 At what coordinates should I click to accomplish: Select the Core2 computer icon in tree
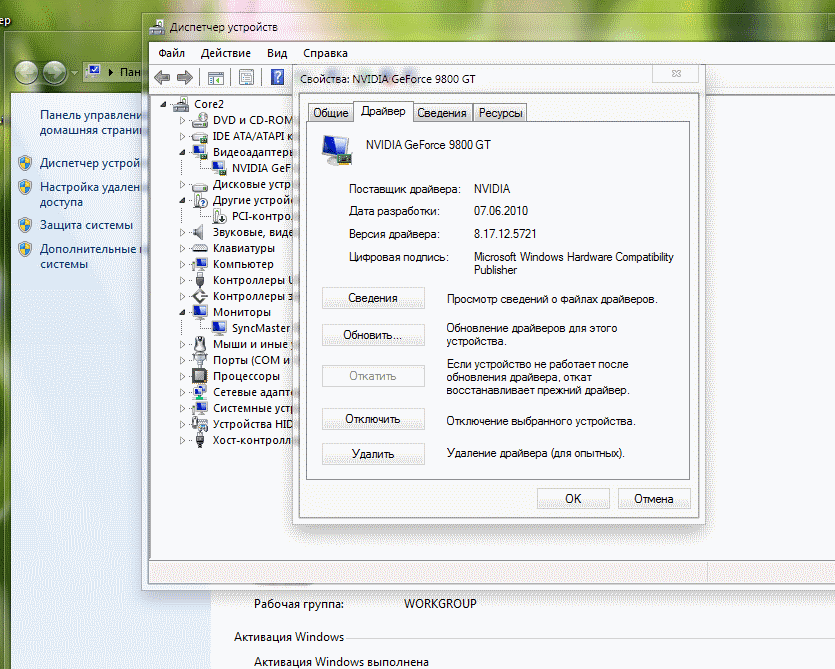[181, 104]
